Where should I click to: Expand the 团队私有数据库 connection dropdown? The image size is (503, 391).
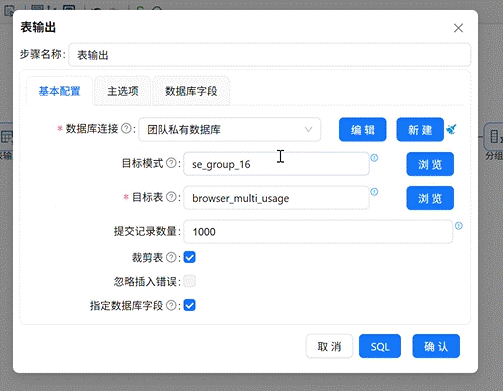pos(230,129)
